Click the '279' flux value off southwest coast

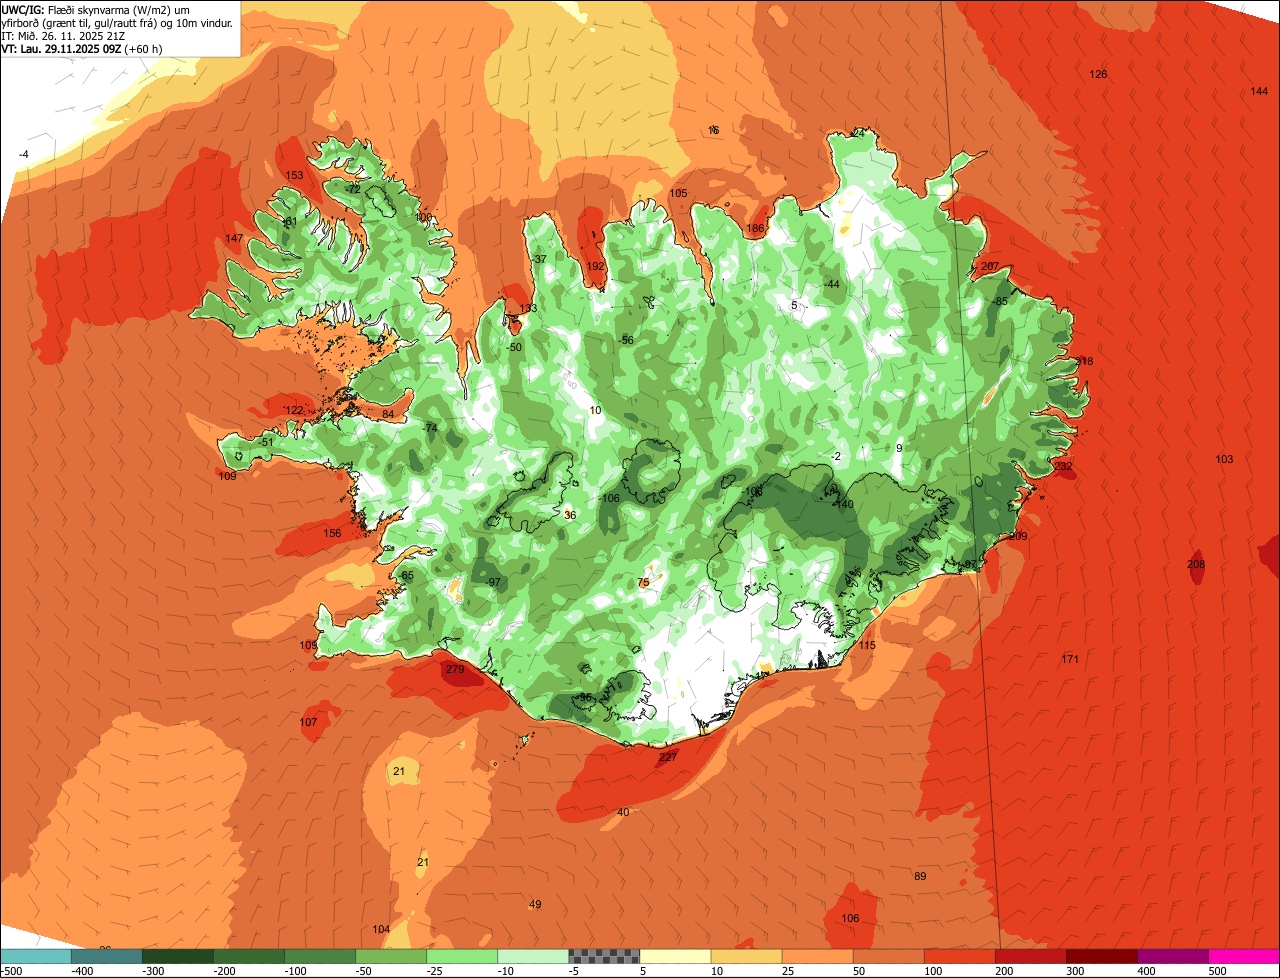(455, 670)
